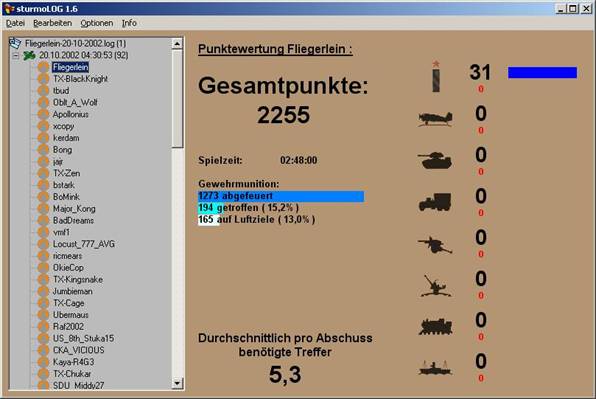
Task: Select the anti-aircraft gun silhouette icon
Action: (x=436, y=286)
